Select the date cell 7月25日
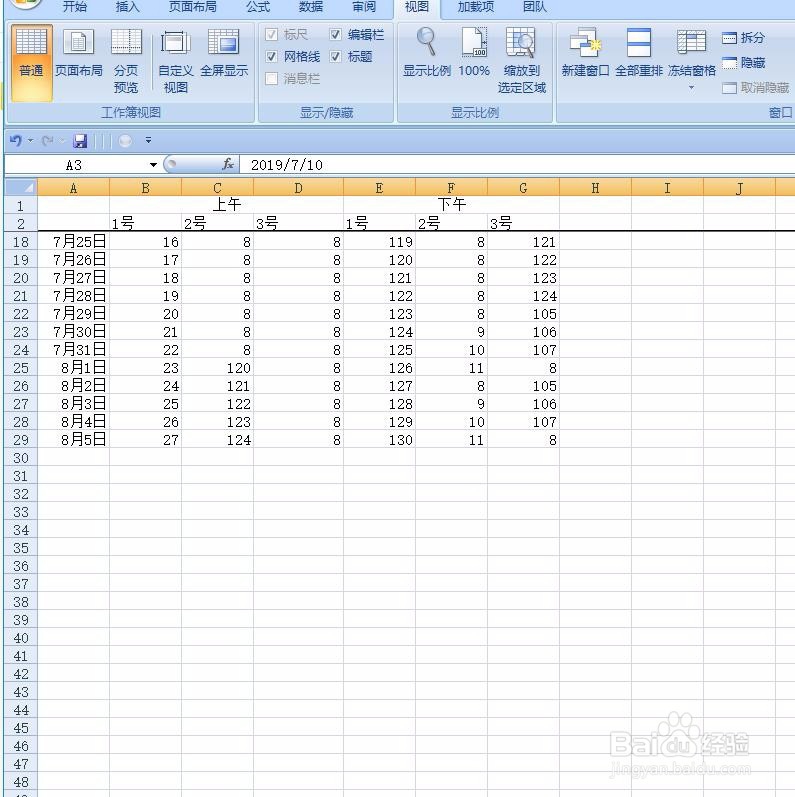Viewport: 795px width, 797px height. [x=74, y=242]
